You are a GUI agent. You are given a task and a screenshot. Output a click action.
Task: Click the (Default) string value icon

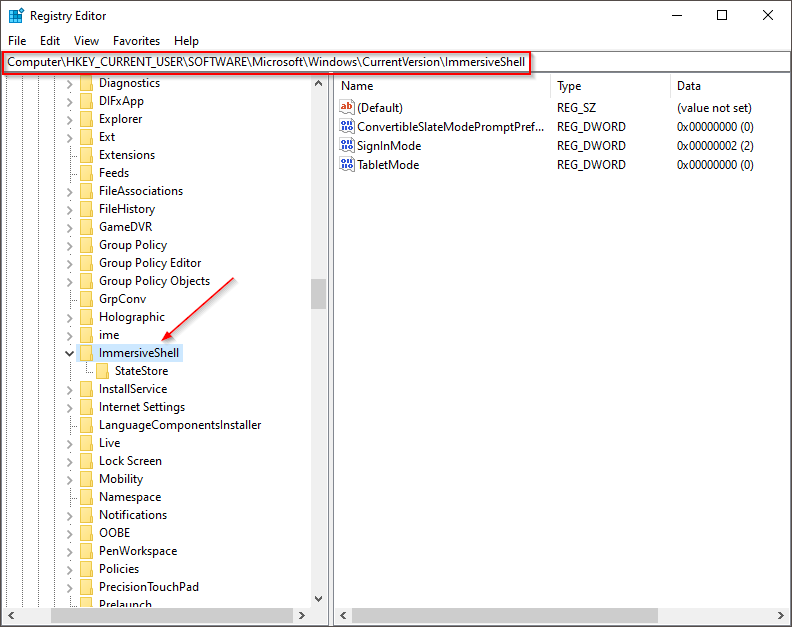346,107
